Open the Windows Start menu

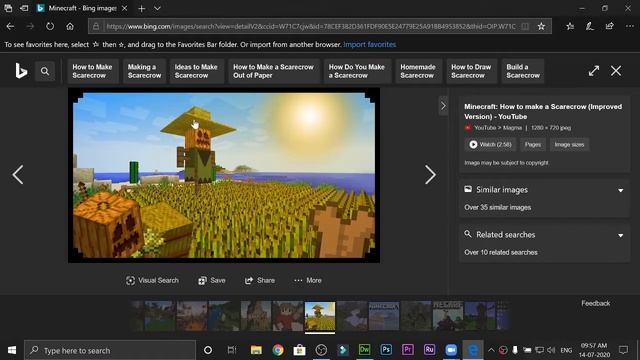pyautogui.click(x=12, y=350)
